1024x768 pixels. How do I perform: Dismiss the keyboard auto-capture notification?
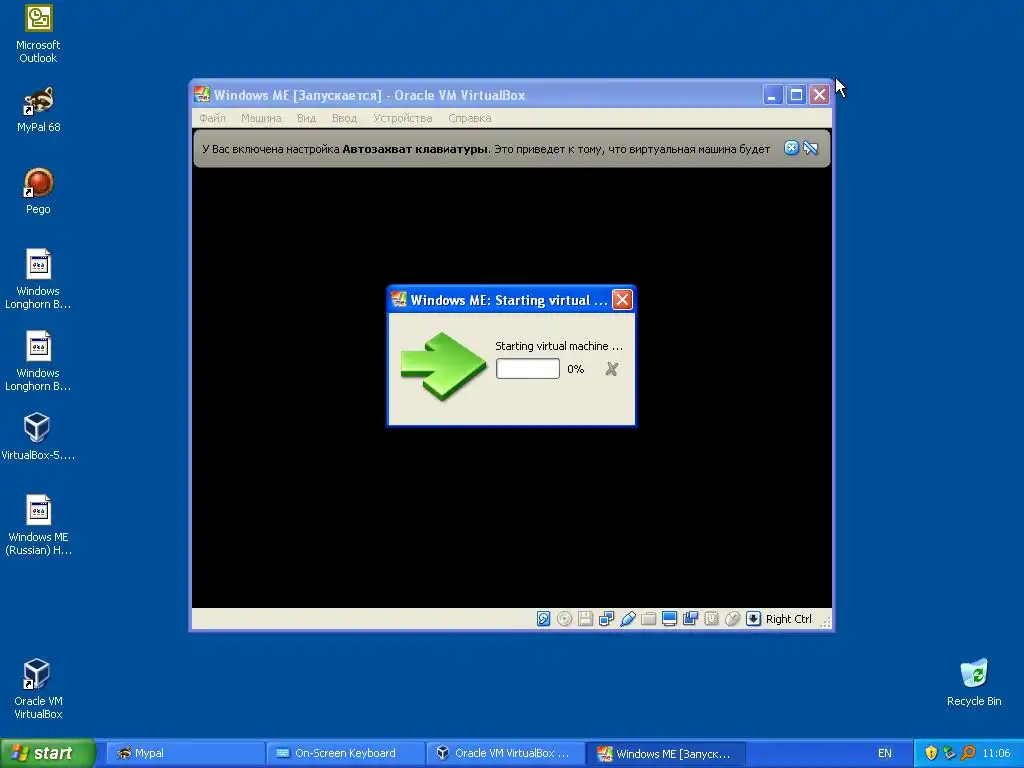(x=791, y=148)
